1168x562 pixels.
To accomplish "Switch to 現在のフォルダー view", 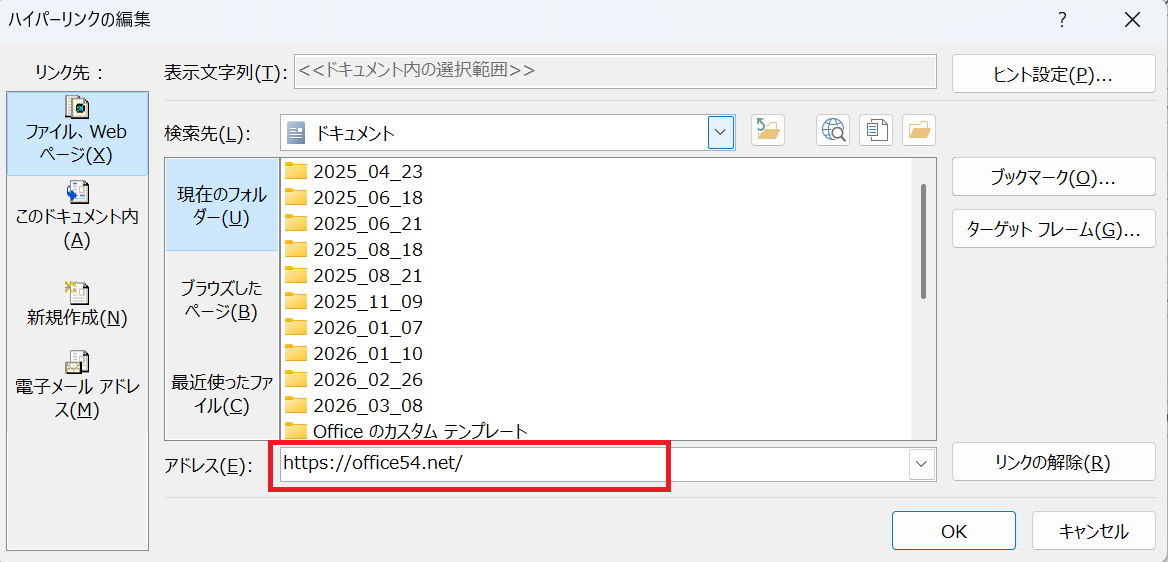I will click(222, 205).
